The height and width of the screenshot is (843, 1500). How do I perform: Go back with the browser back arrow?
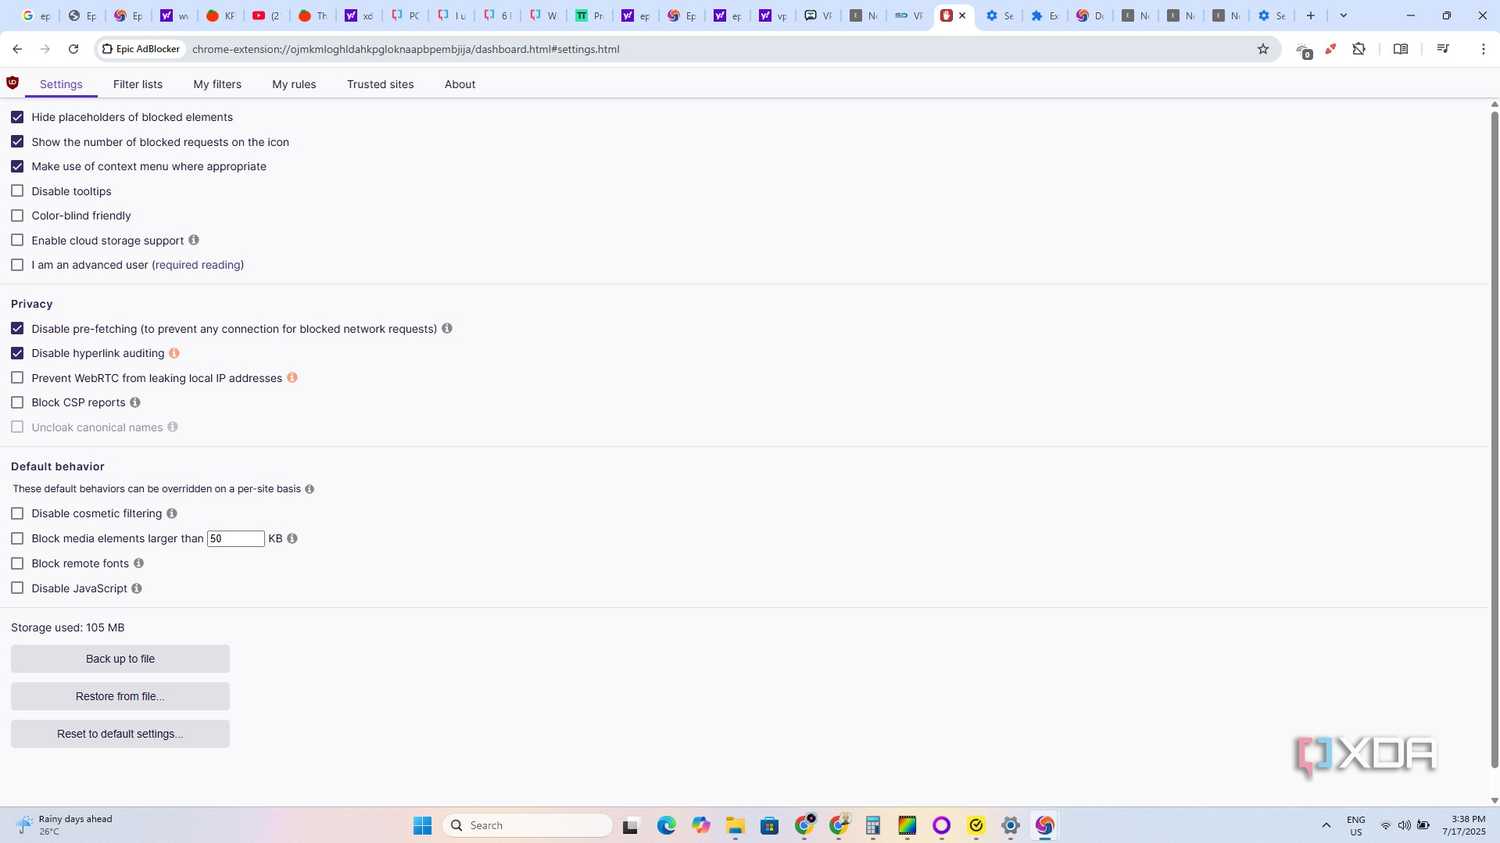(x=17, y=49)
